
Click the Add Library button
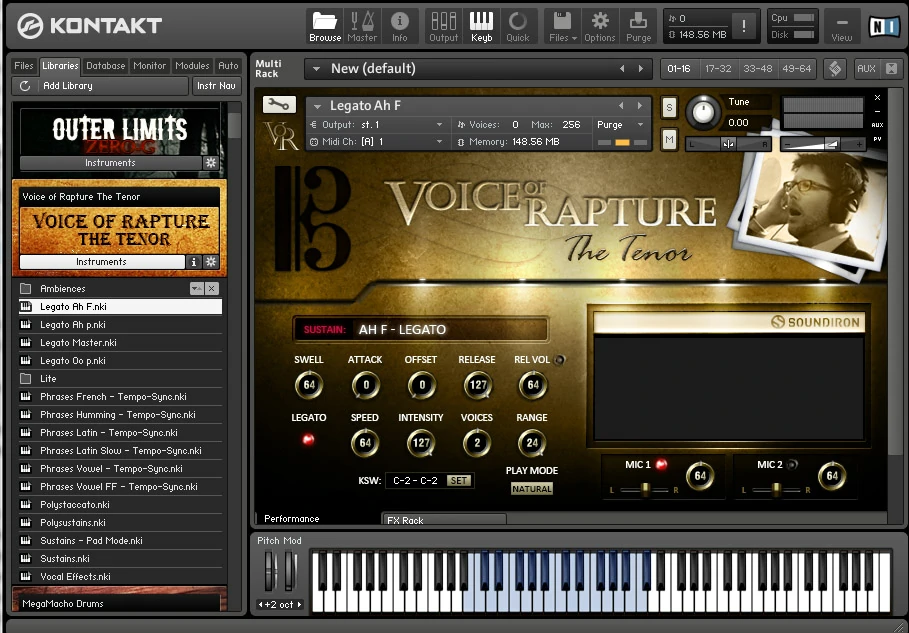point(100,86)
